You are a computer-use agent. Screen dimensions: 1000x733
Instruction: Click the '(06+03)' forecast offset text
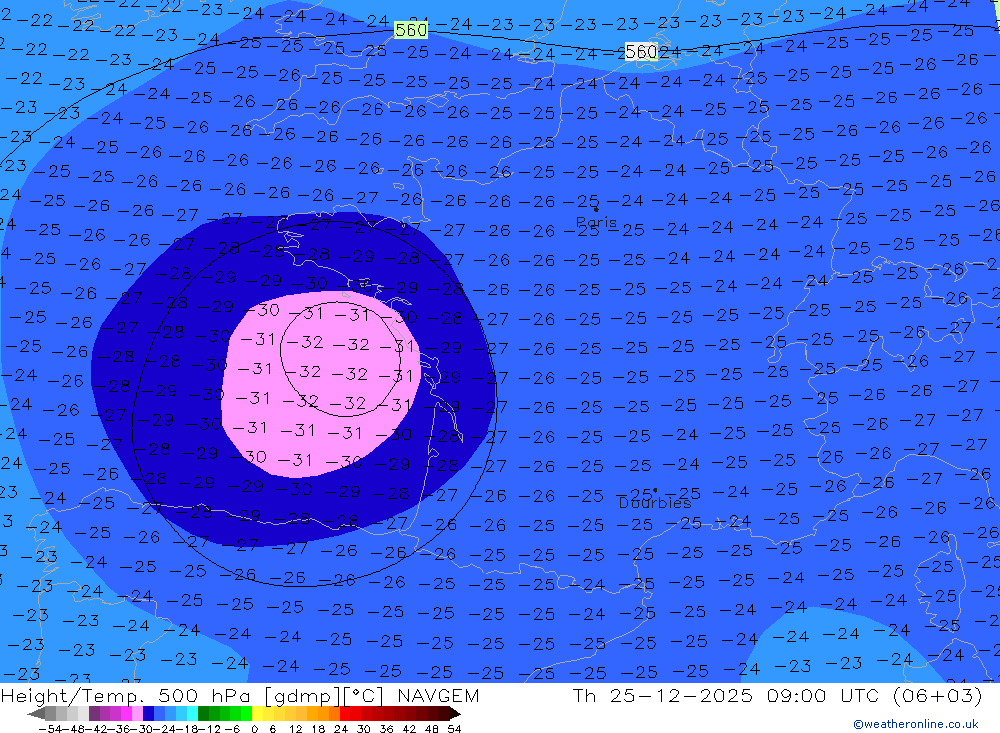[x=938, y=695]
